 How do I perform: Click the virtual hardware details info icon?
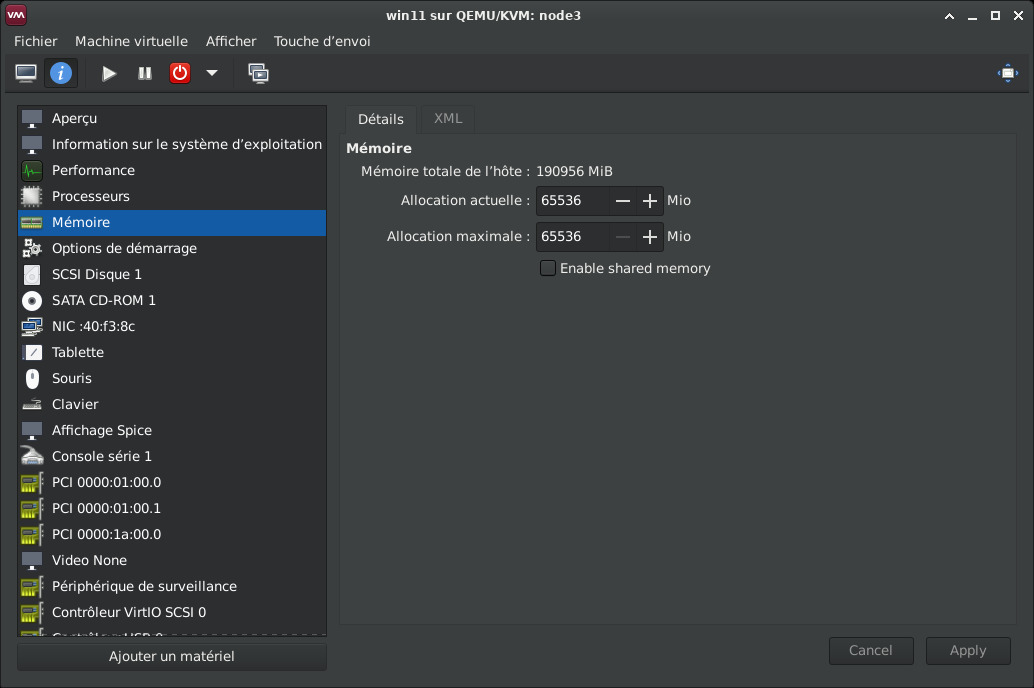coord(61,73)
